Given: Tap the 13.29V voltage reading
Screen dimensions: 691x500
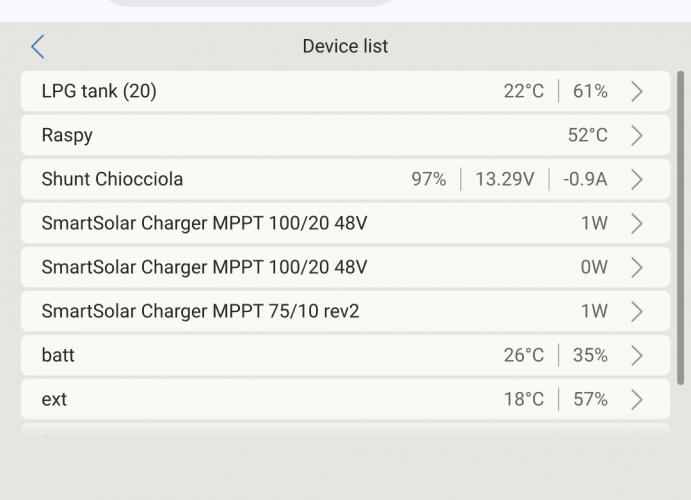Looking at the screenshot, I should pos(504,180).
